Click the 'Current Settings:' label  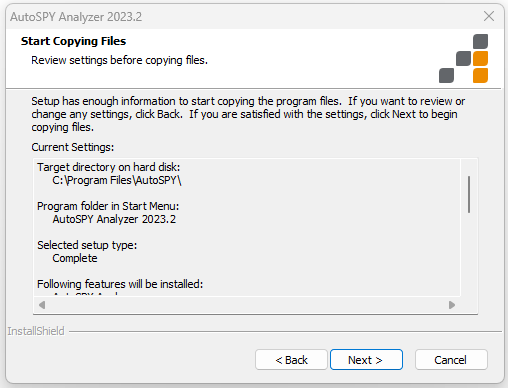tap(73, 147)
